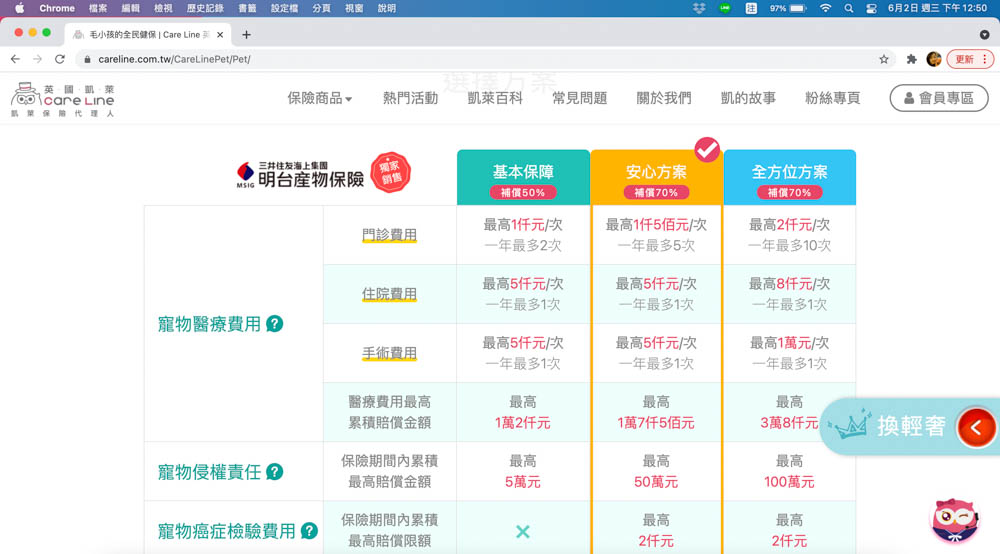The width and height of the screenshot is (1000, 554).
Task: Open Chrome profile avatar
Action: 934,59
